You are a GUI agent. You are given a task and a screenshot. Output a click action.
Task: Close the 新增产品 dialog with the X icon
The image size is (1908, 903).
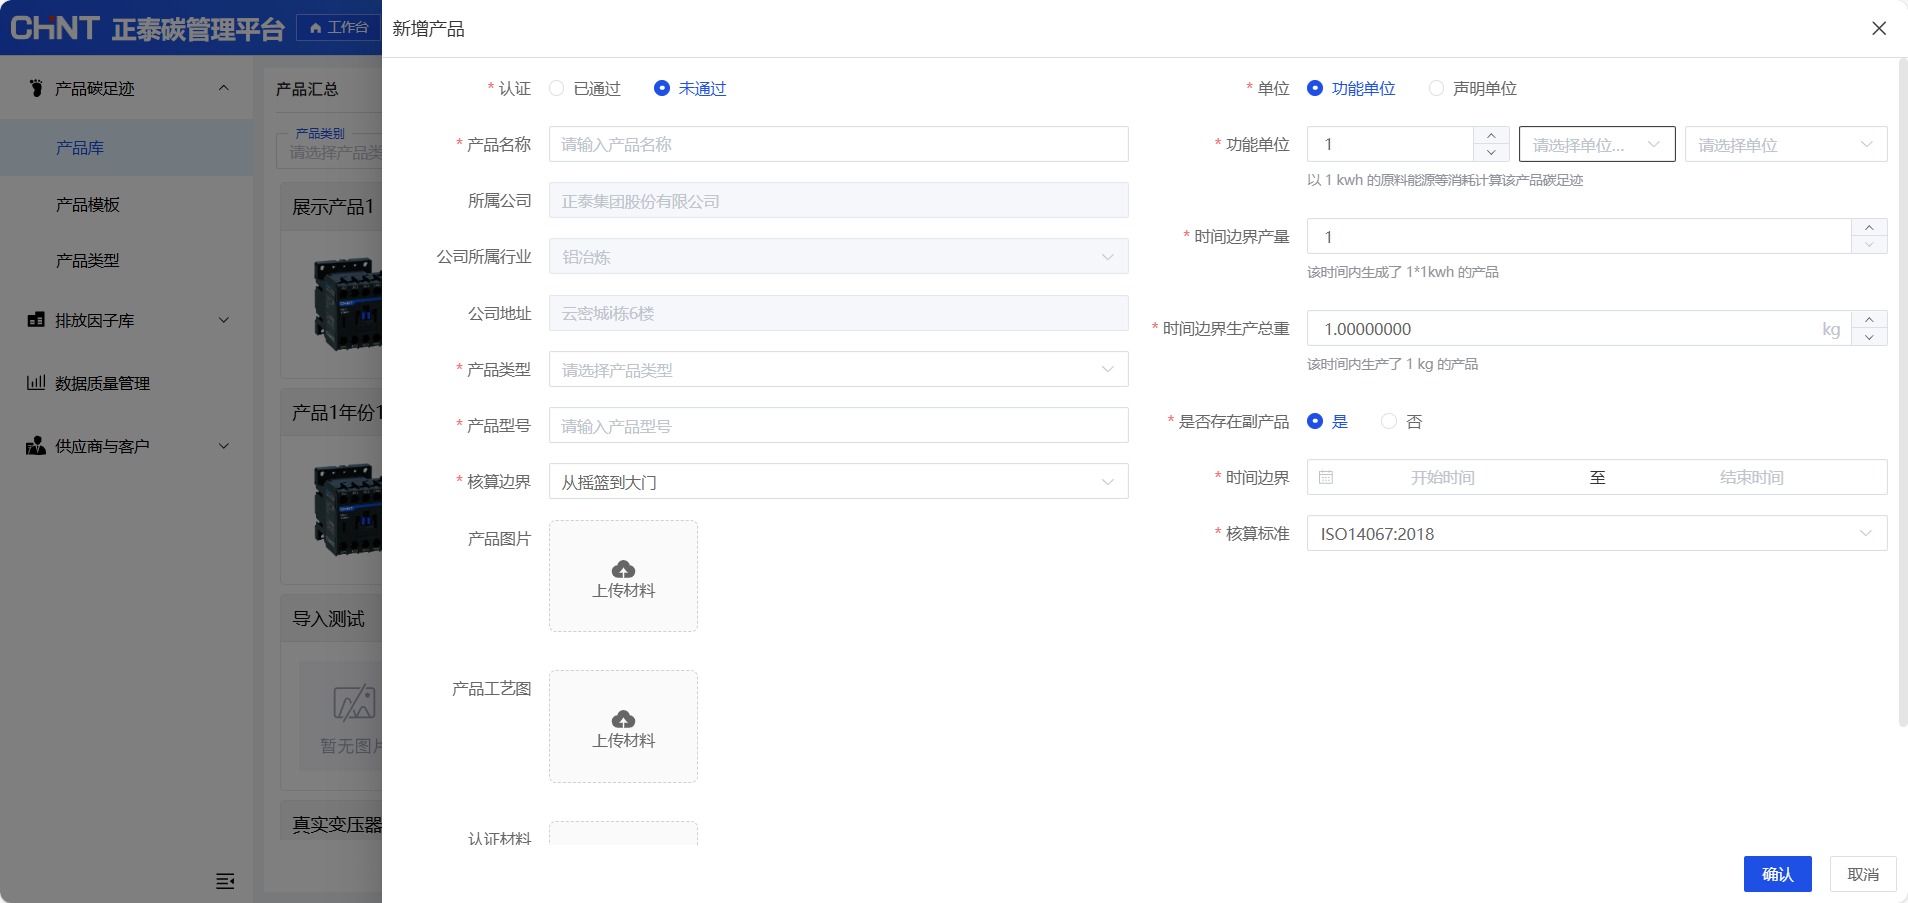(x=1879, y=28)
